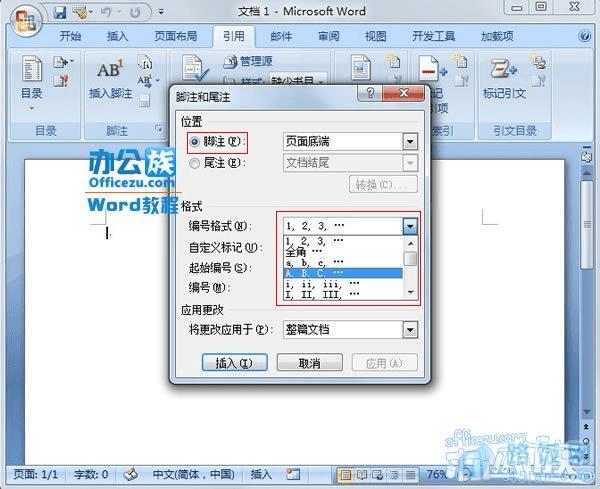This screenshot has width=600, height=489.
Task: Open the 脚注 group dialog launcher
Action: (158, 129)
